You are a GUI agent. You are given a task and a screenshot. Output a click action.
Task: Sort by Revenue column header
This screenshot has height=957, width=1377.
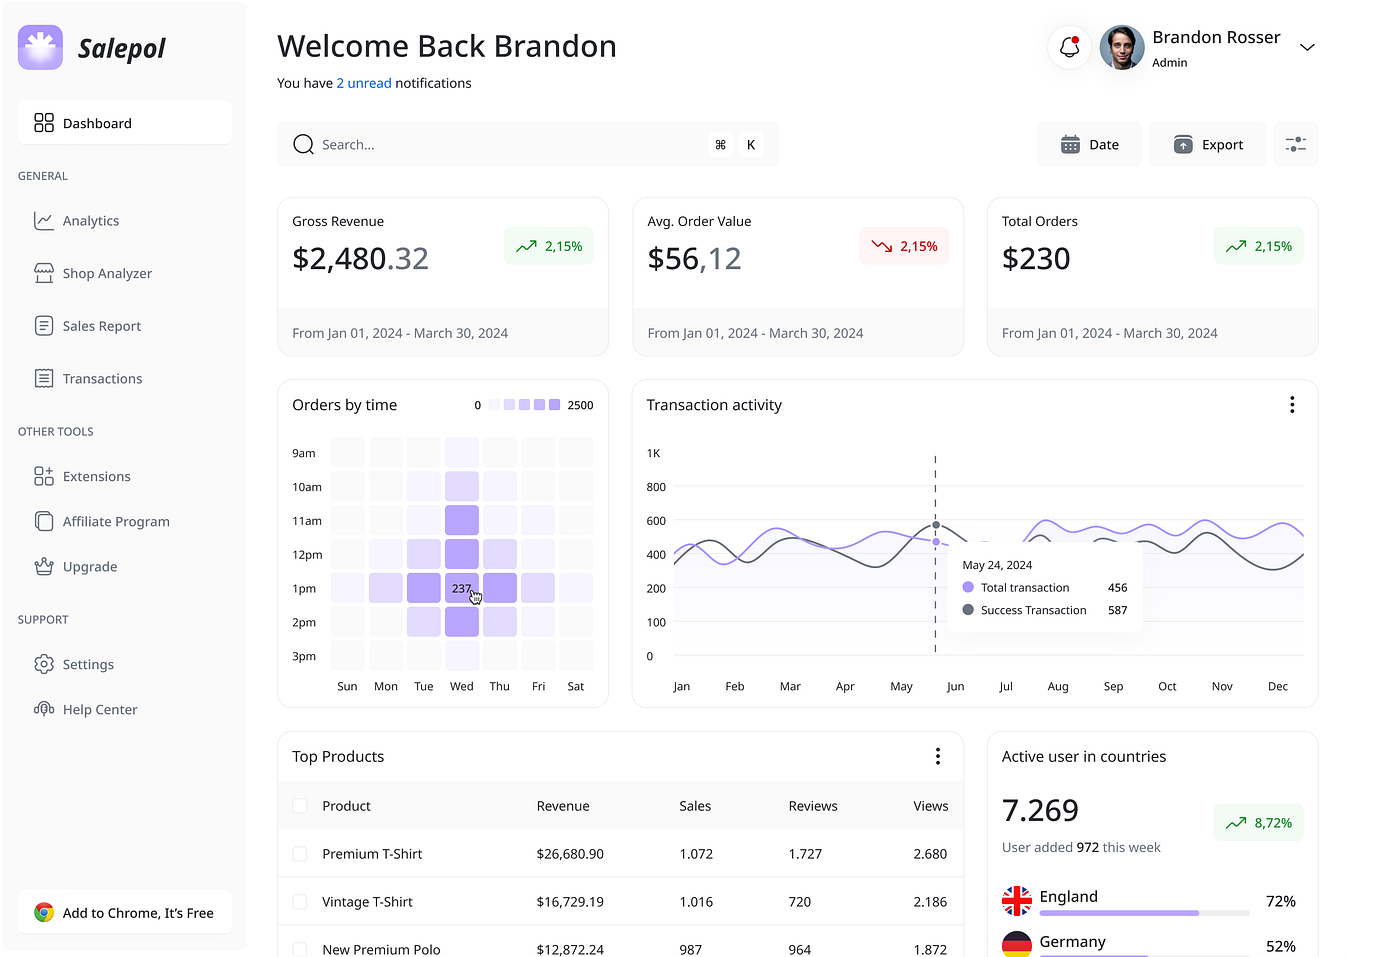click(x=563, y=806)
